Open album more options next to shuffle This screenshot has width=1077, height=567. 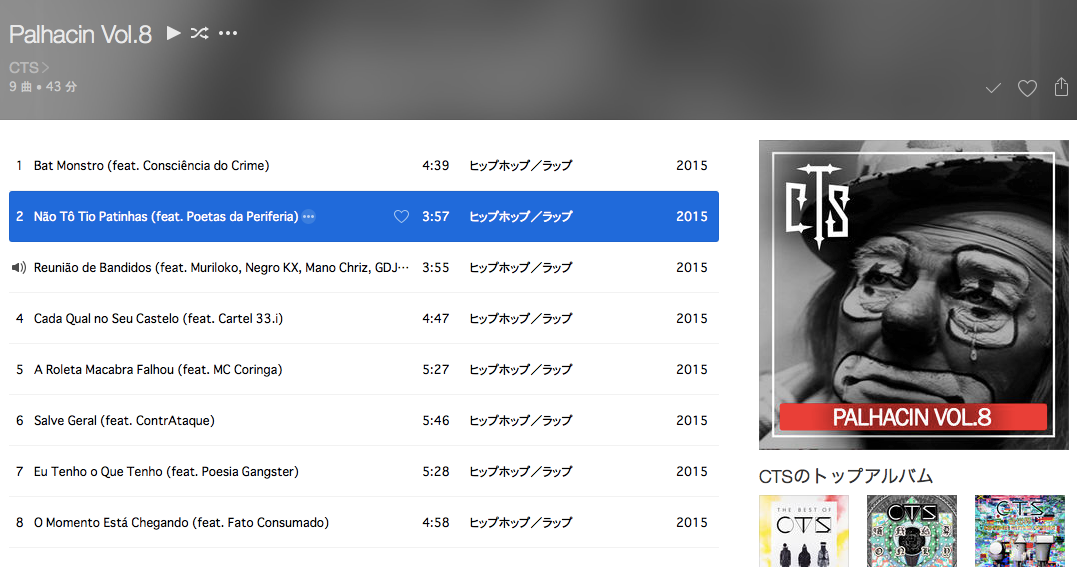[x=228, y=33]
